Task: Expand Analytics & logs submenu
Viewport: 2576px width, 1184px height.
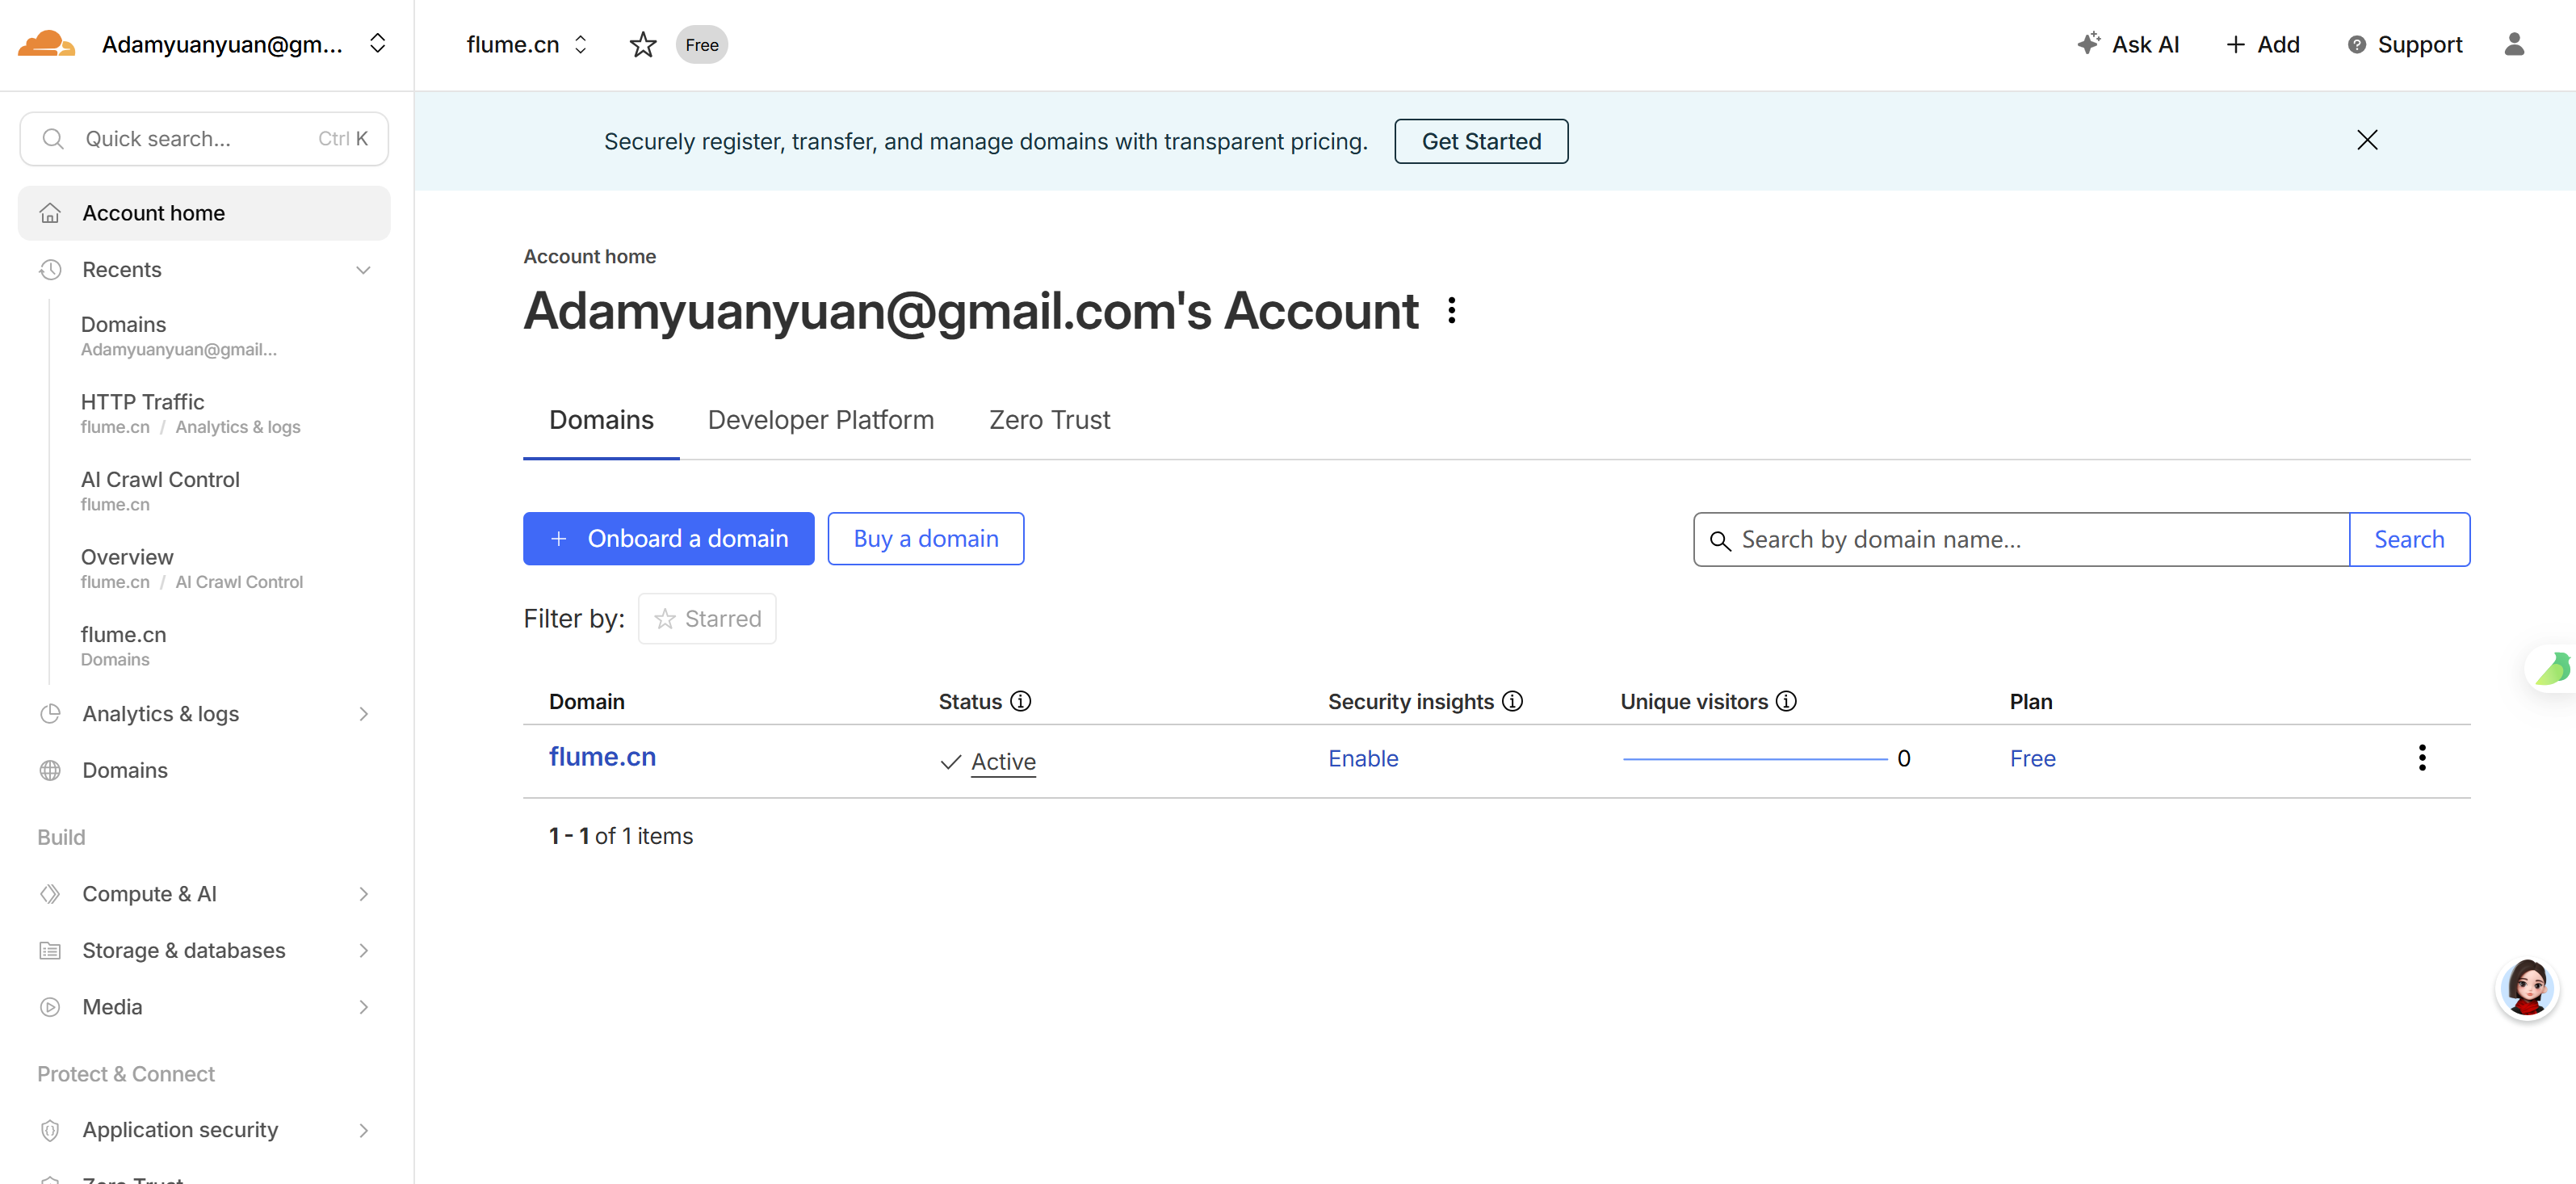Action: coord(363,714)
